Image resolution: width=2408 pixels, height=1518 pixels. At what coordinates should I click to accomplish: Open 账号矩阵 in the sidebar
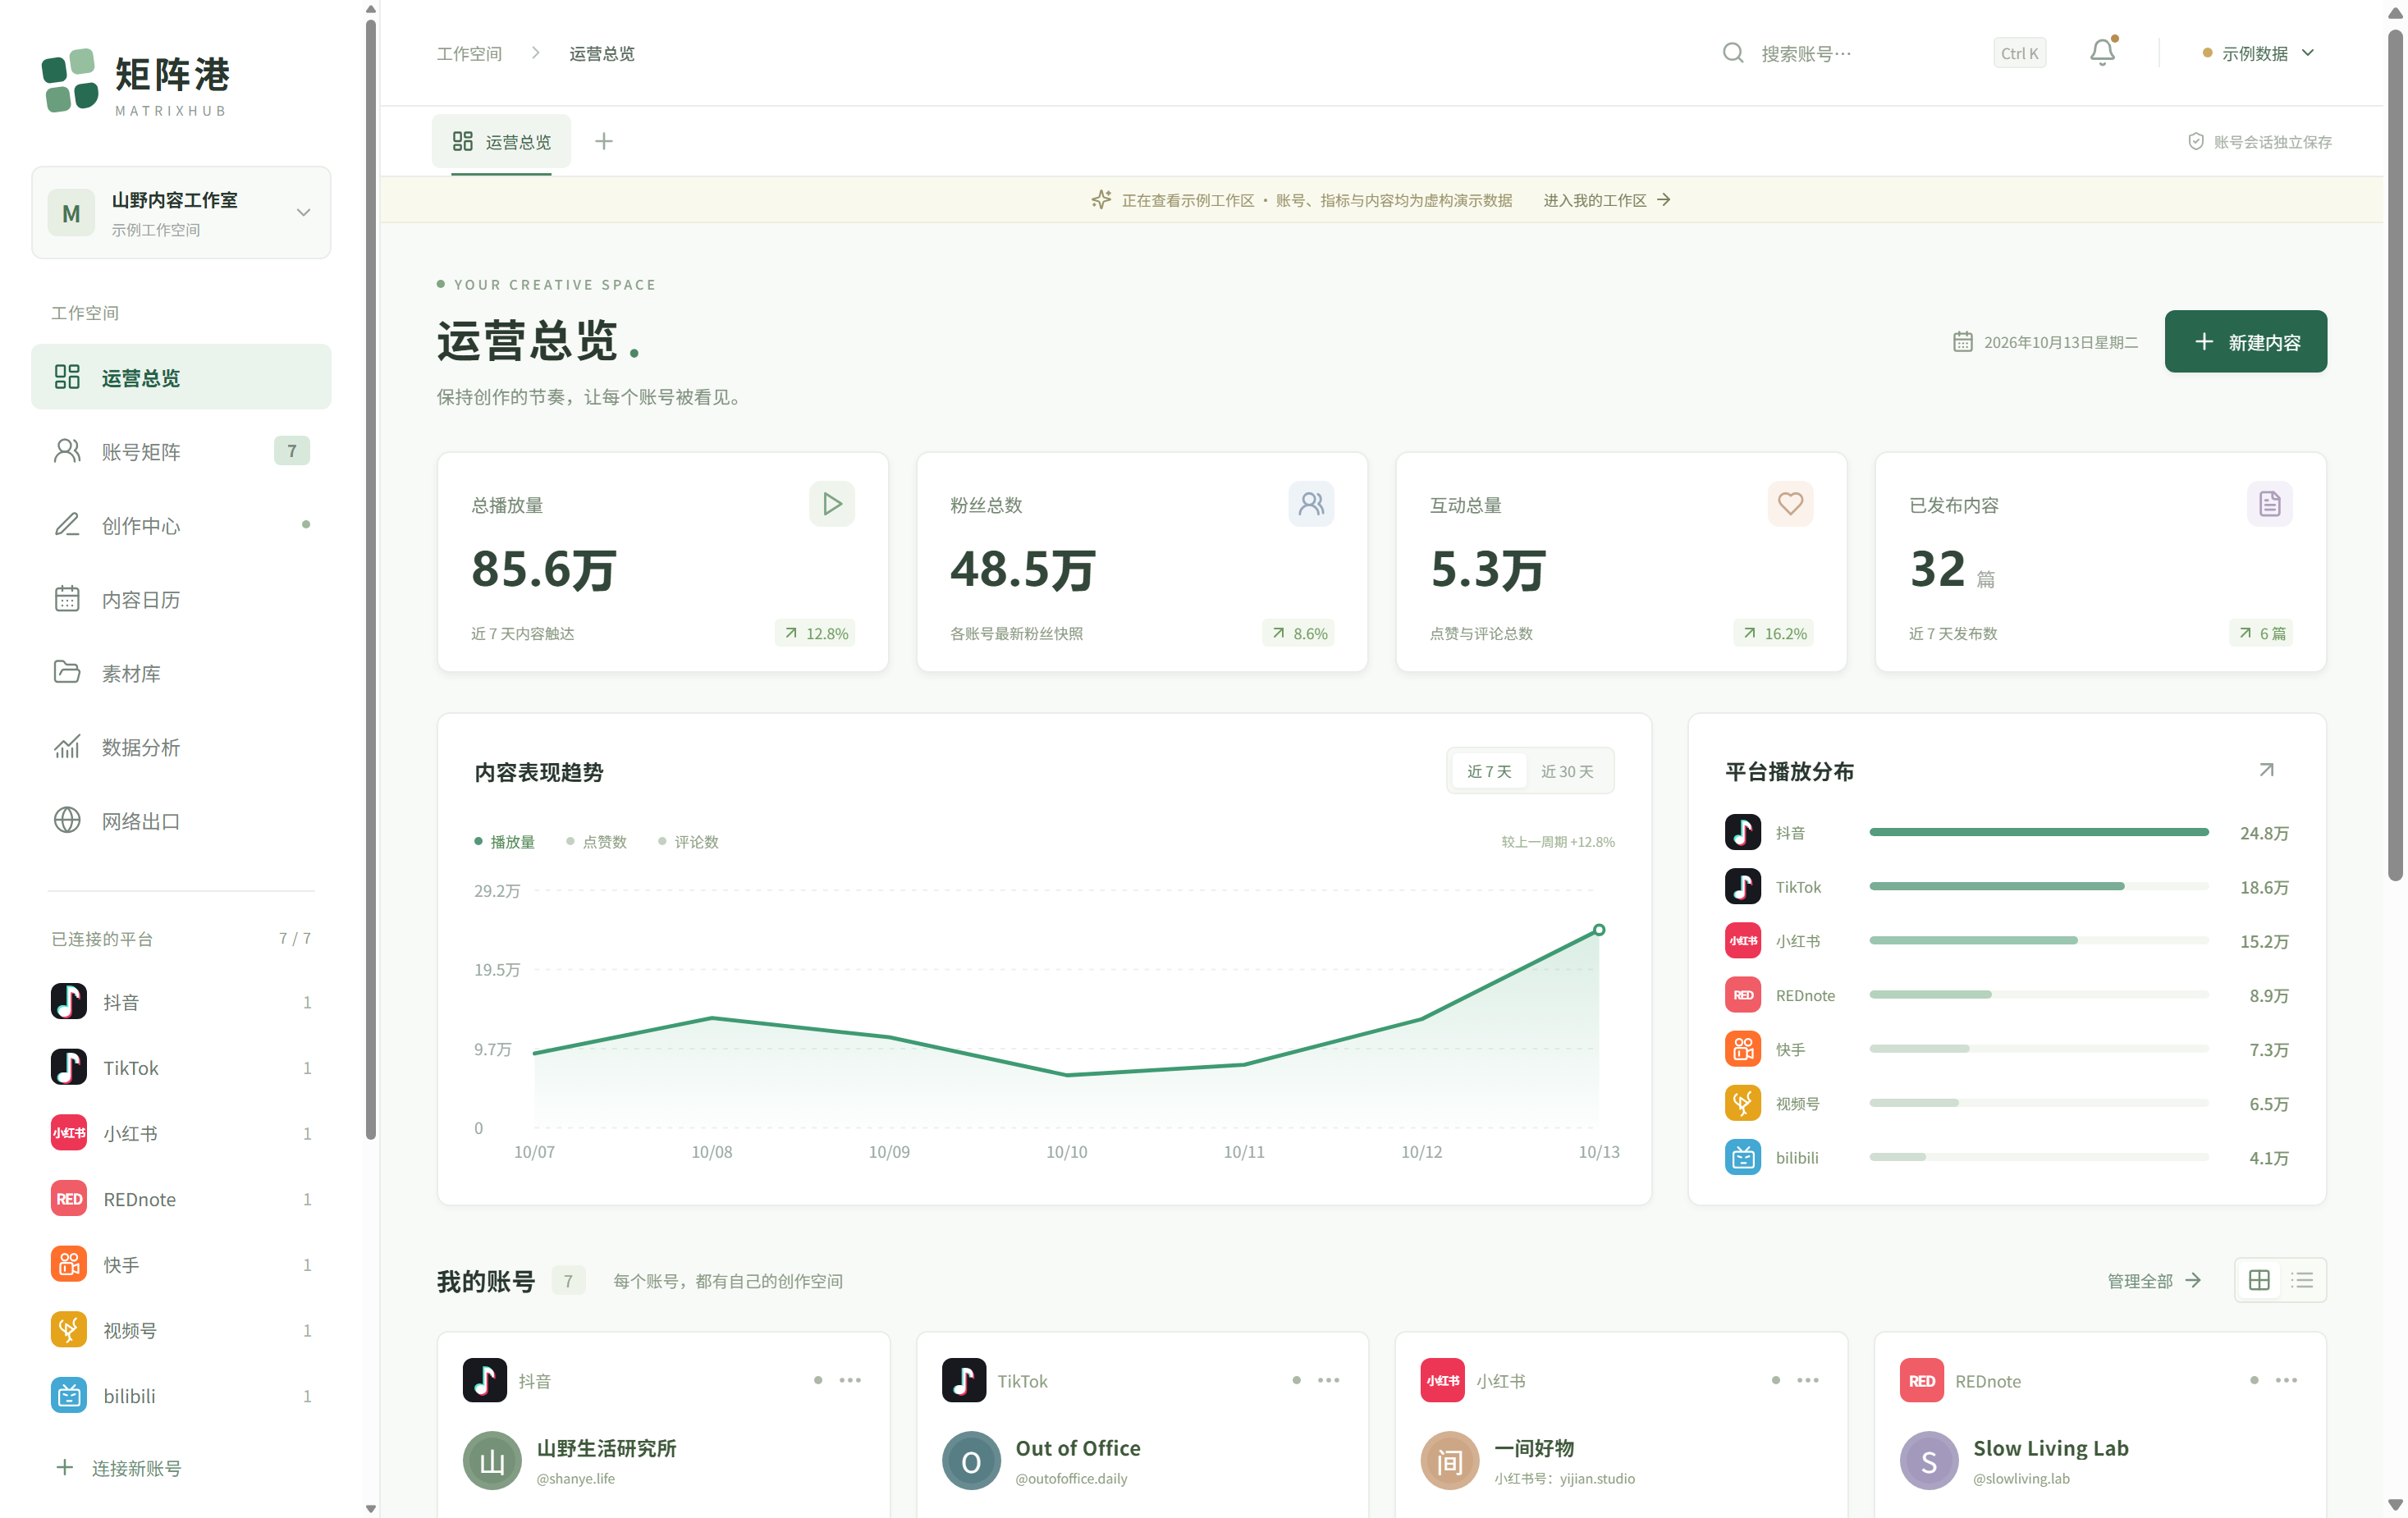(x=181, y=451)
